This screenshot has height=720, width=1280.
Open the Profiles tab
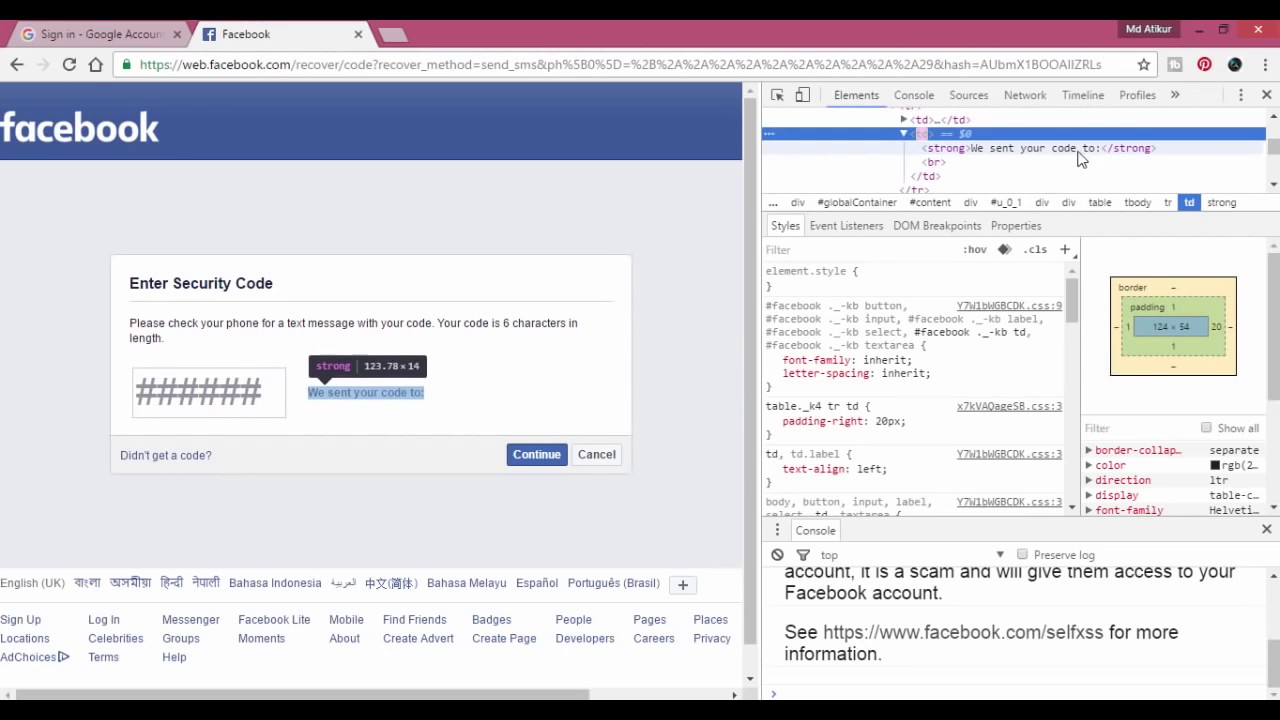pos(1137,95)
